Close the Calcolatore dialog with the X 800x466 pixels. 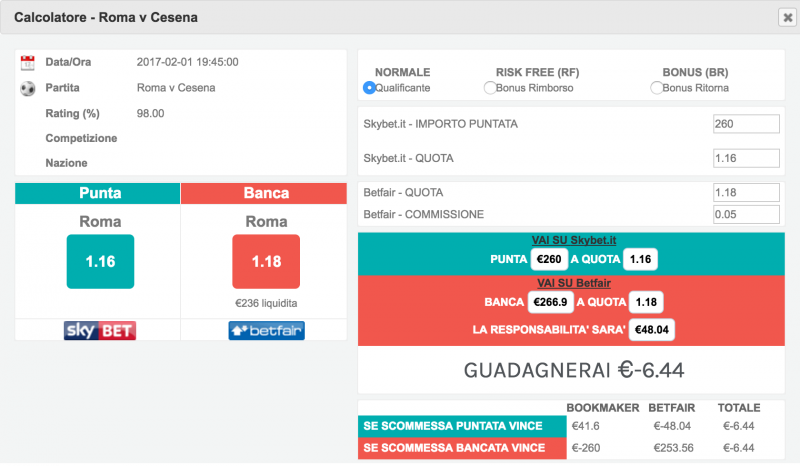[x=786, y=17]
